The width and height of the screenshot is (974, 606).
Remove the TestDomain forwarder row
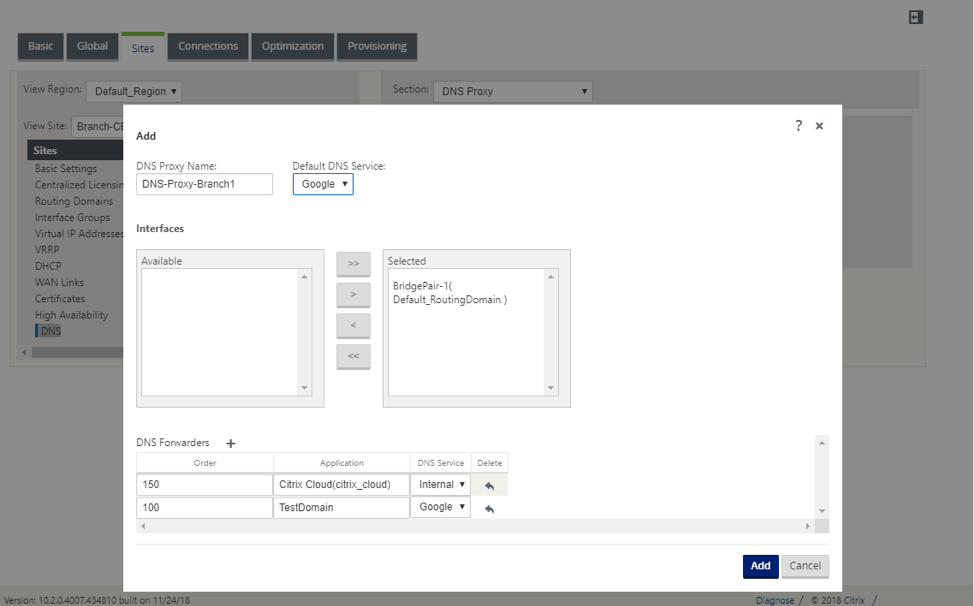(489, 509)
